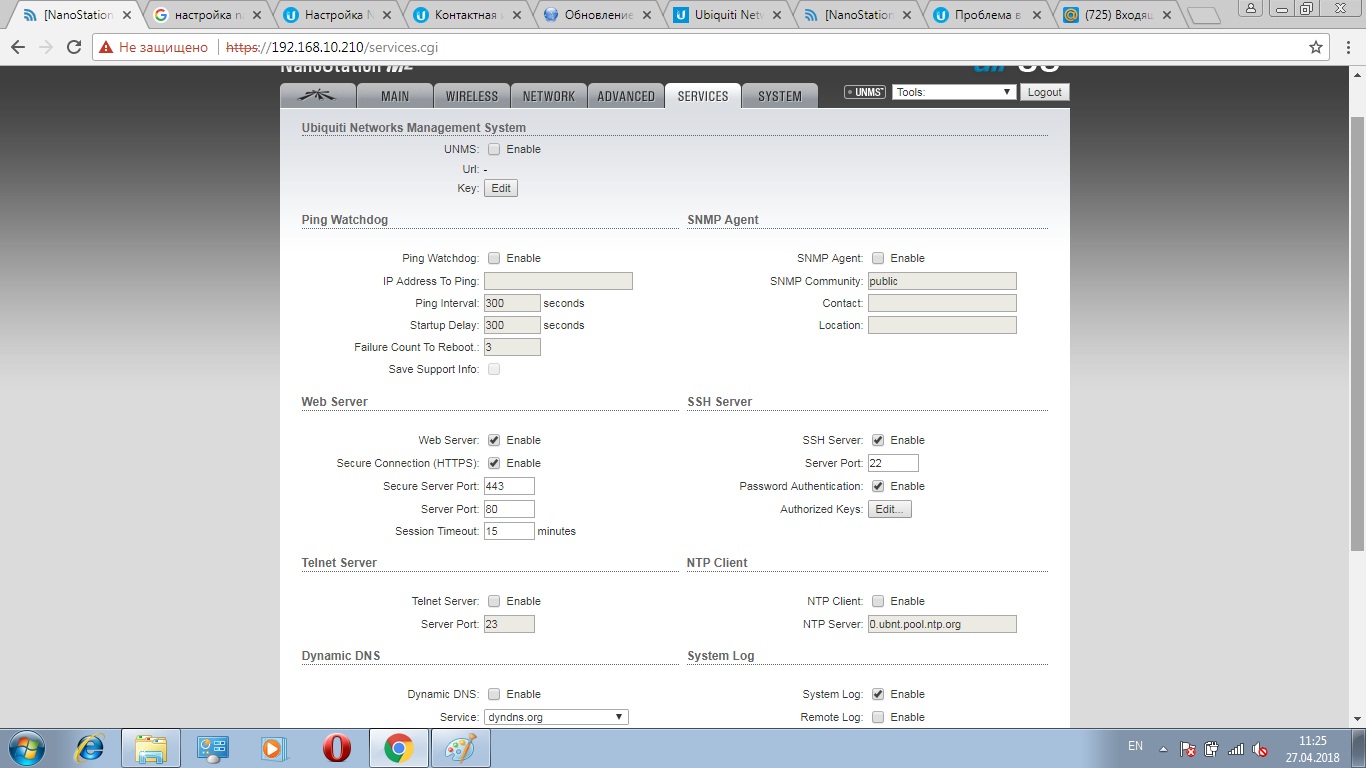Click Edit button for UNMS Key
Screen dimensions: 1366x768
click(x=501, y=188)
